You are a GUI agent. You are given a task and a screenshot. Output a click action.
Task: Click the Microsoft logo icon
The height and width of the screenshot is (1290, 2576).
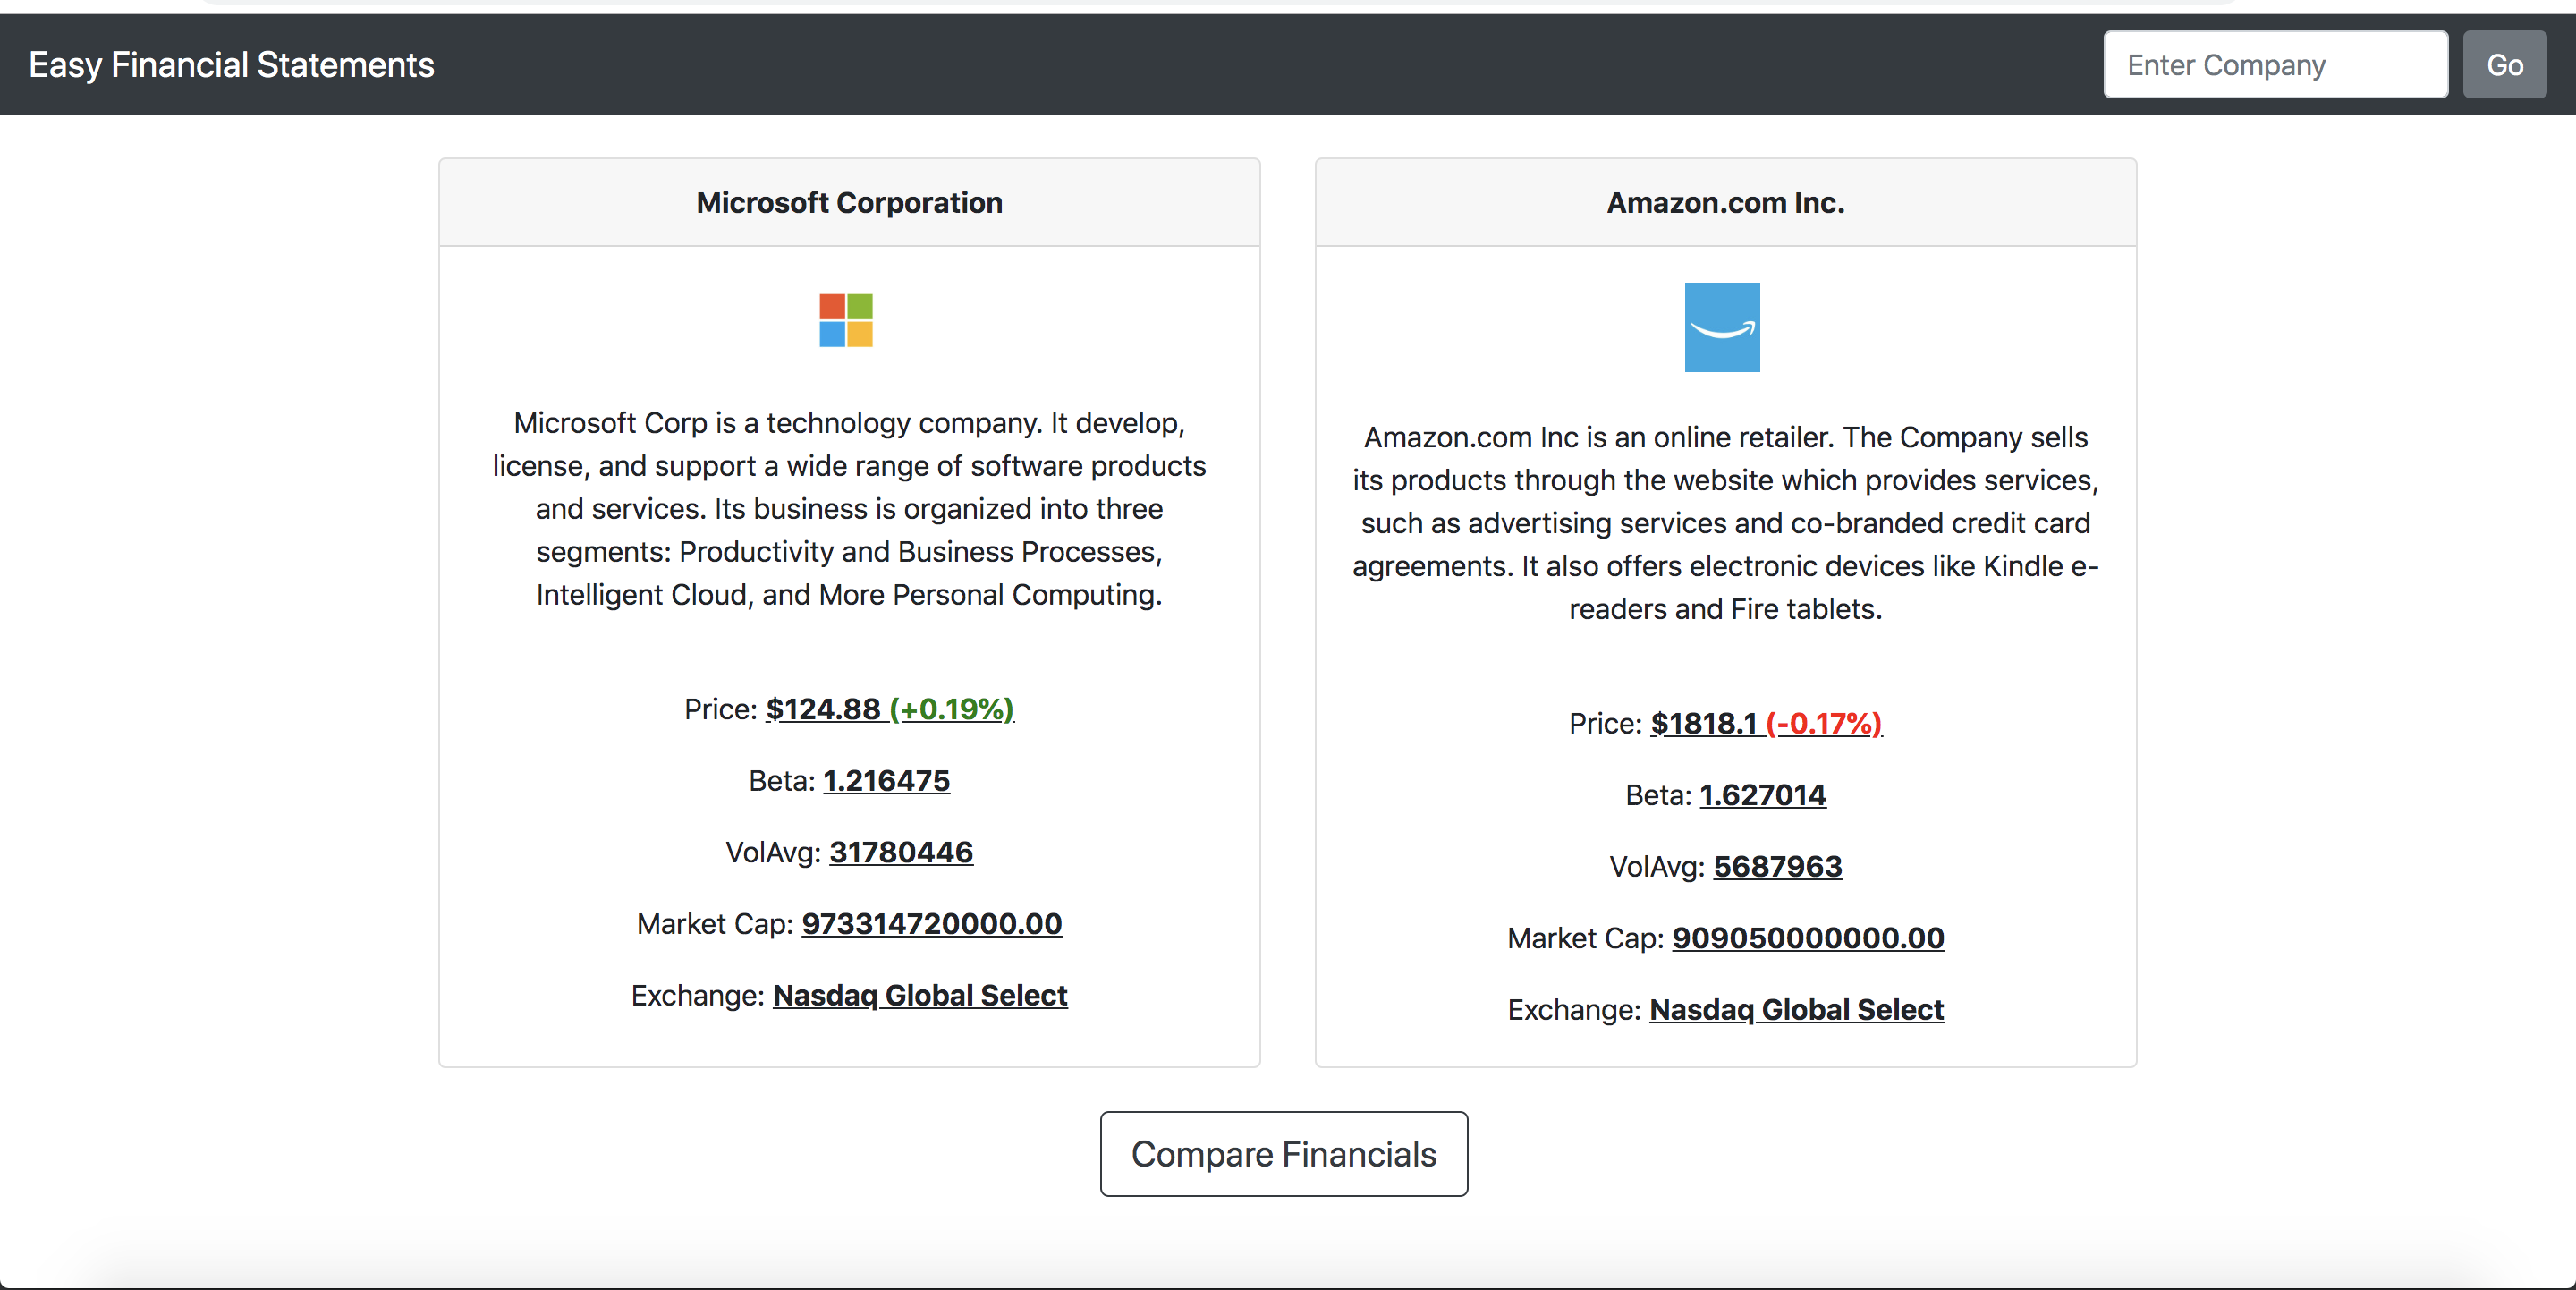847,322
